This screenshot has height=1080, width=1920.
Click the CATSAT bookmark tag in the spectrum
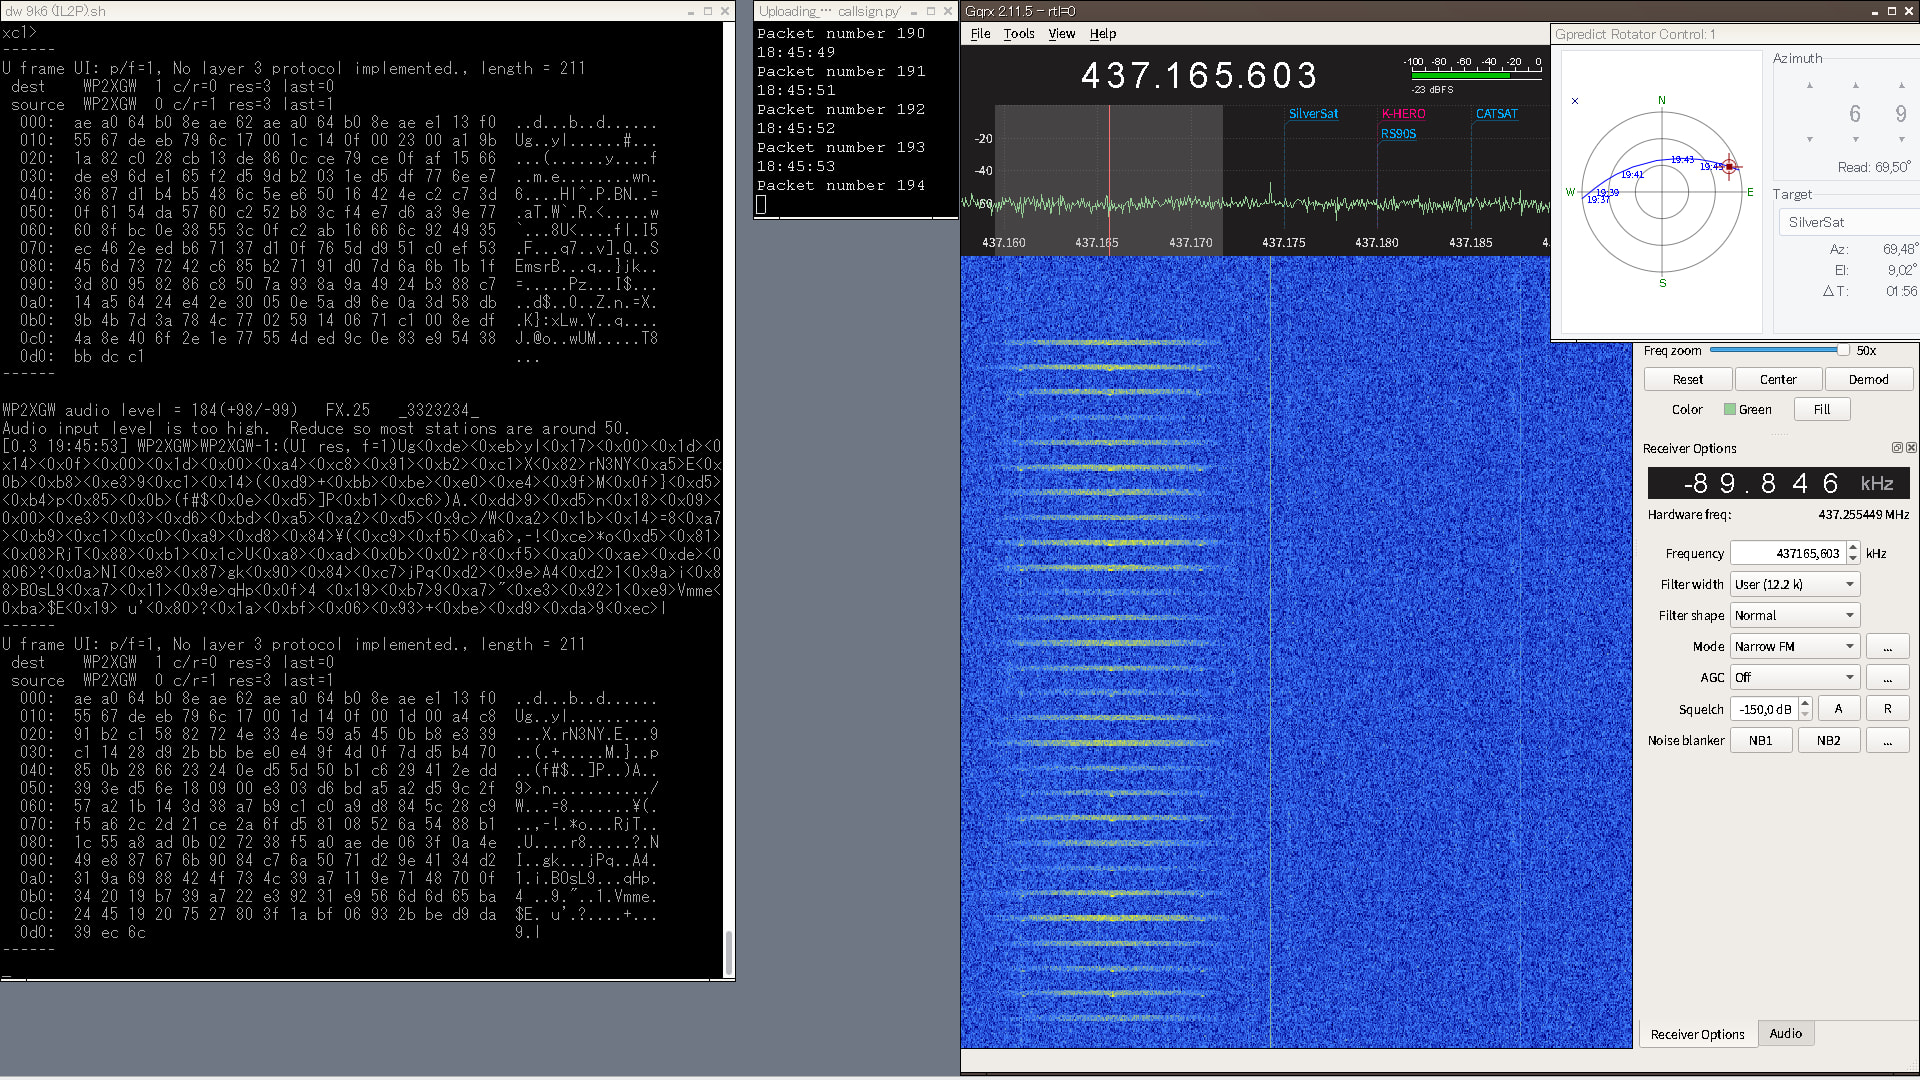point(1496,114)
